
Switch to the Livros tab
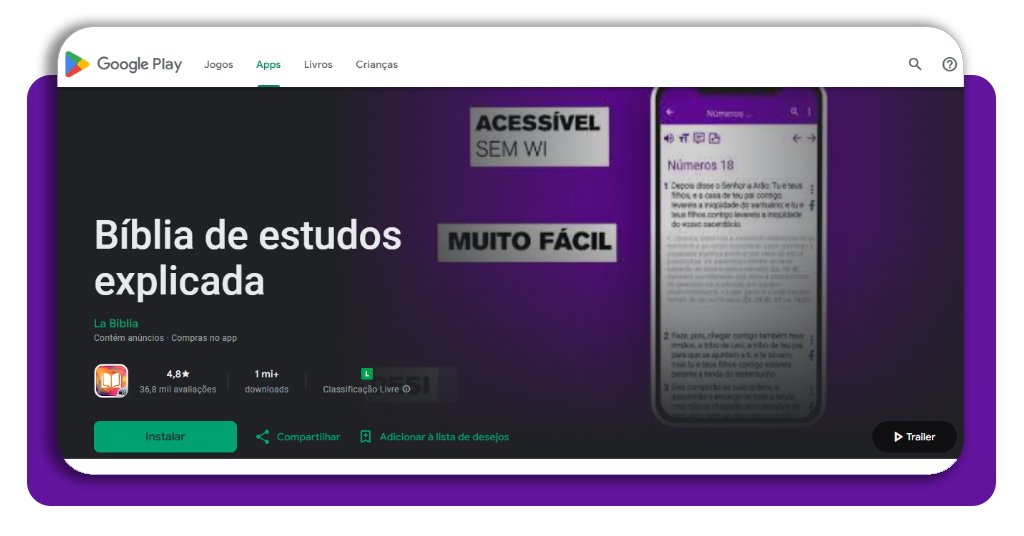318,65
